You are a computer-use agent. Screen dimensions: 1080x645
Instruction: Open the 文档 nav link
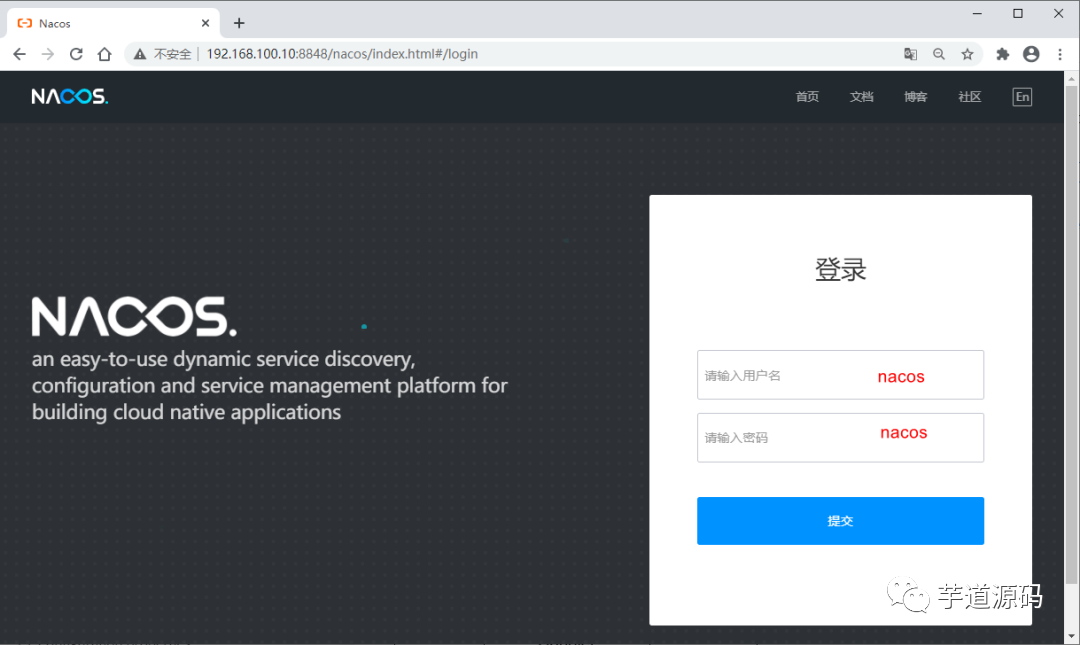tap(862, 96)
